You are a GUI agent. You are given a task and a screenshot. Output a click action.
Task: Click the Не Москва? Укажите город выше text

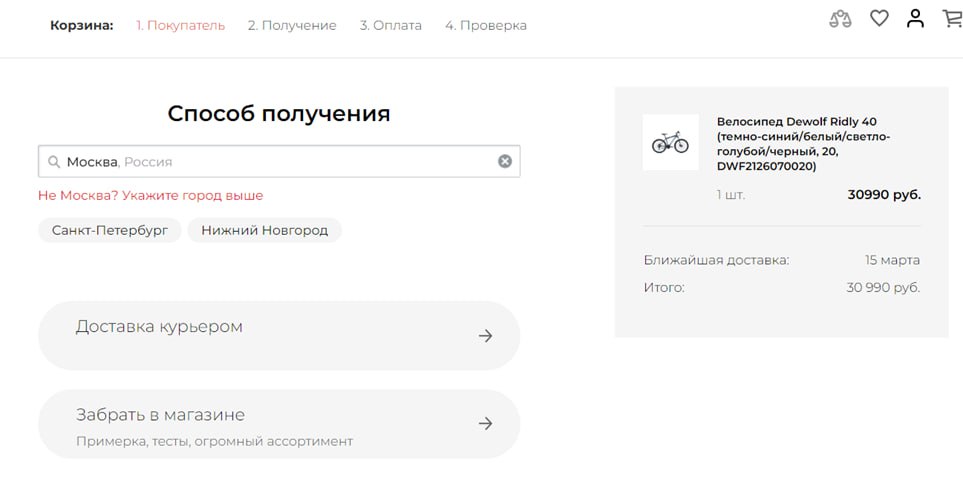[150, 195]
